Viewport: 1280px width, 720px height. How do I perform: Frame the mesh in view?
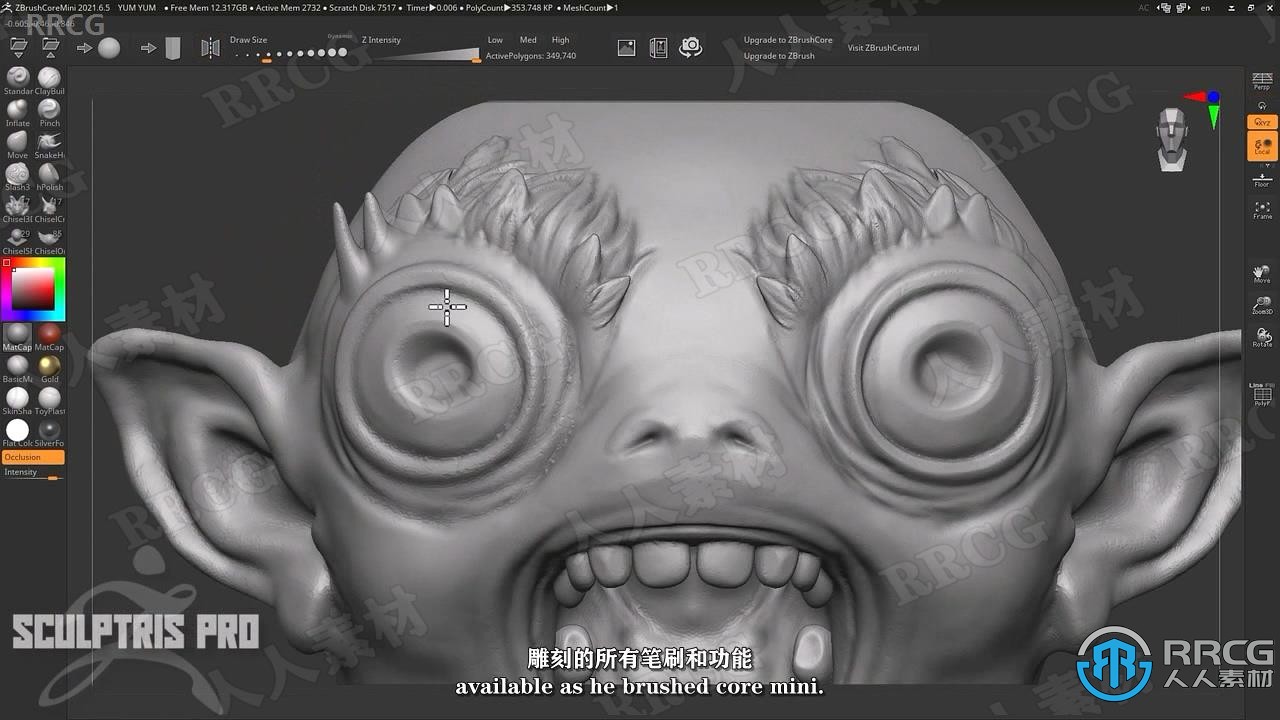pos(1262,210)
